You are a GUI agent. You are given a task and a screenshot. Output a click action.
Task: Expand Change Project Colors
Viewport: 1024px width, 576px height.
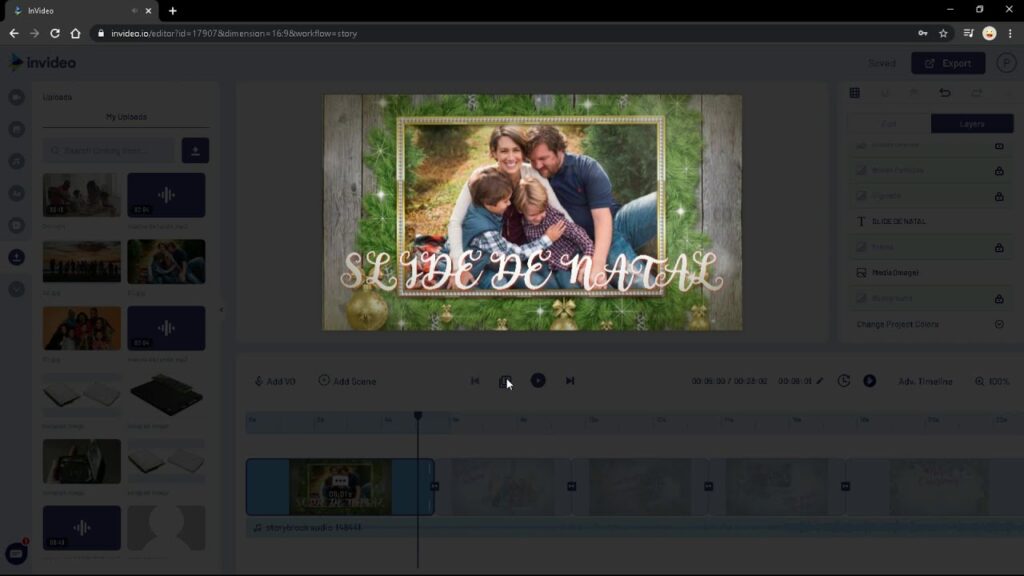point(999,324)
